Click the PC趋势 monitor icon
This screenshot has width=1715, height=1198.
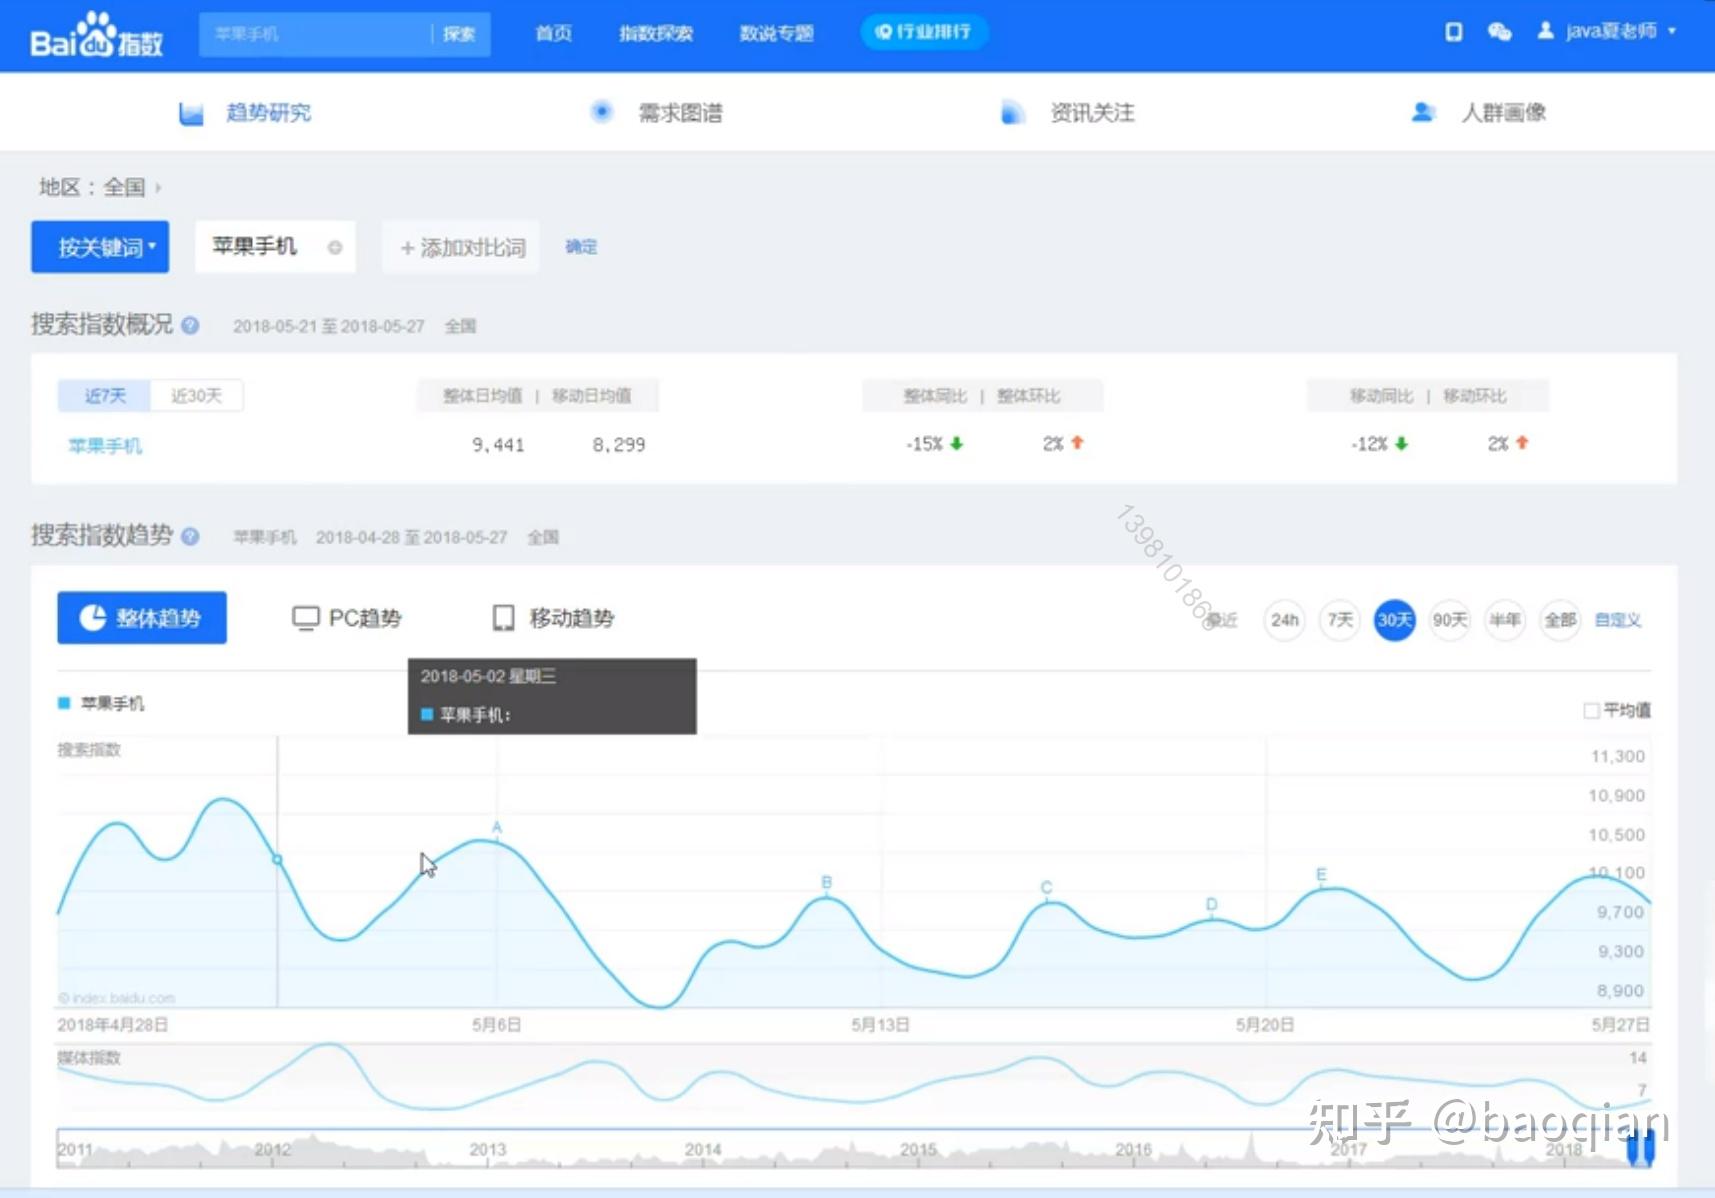click(305, 618)
